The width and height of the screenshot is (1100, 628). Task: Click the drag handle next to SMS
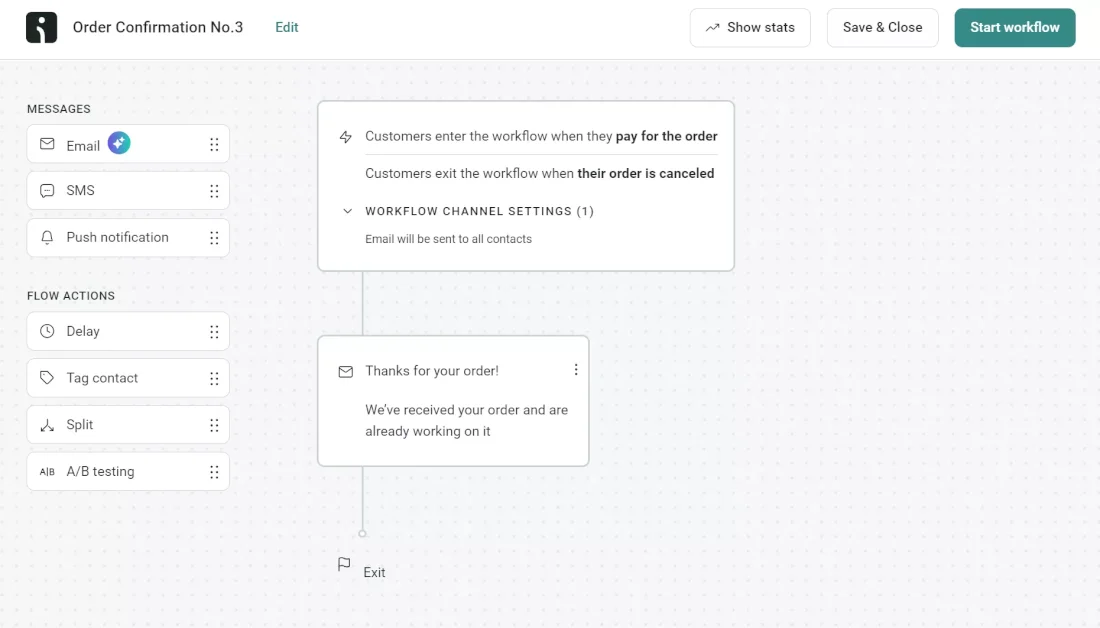click(213, 190)
